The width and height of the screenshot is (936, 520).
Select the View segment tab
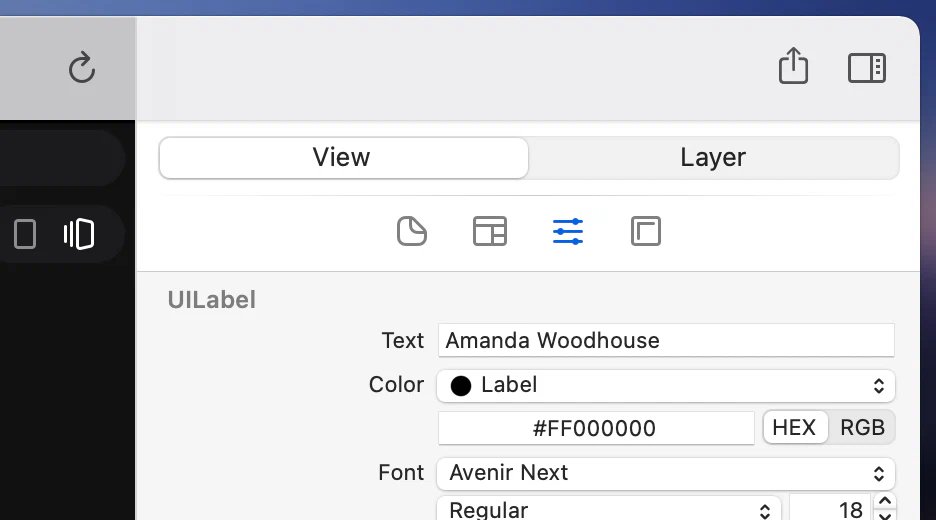[343, 158]
